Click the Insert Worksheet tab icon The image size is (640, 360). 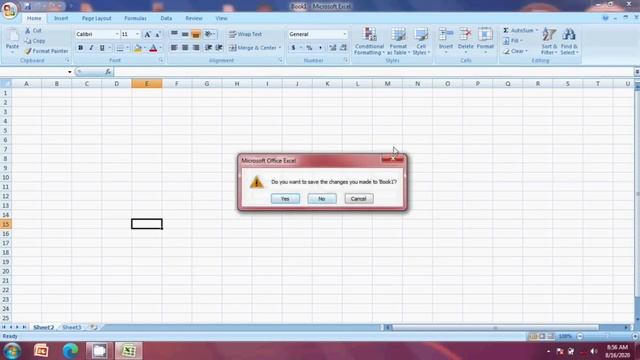(x=93, y=327)
